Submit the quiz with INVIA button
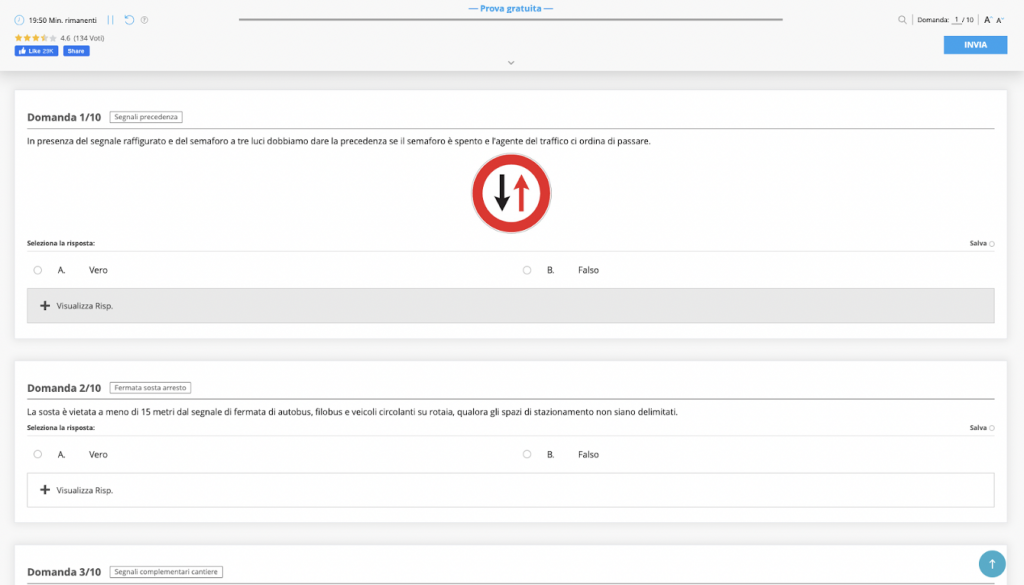This screenshot has width=1024, height=585. pyautogui.click(x=975, y=45)
